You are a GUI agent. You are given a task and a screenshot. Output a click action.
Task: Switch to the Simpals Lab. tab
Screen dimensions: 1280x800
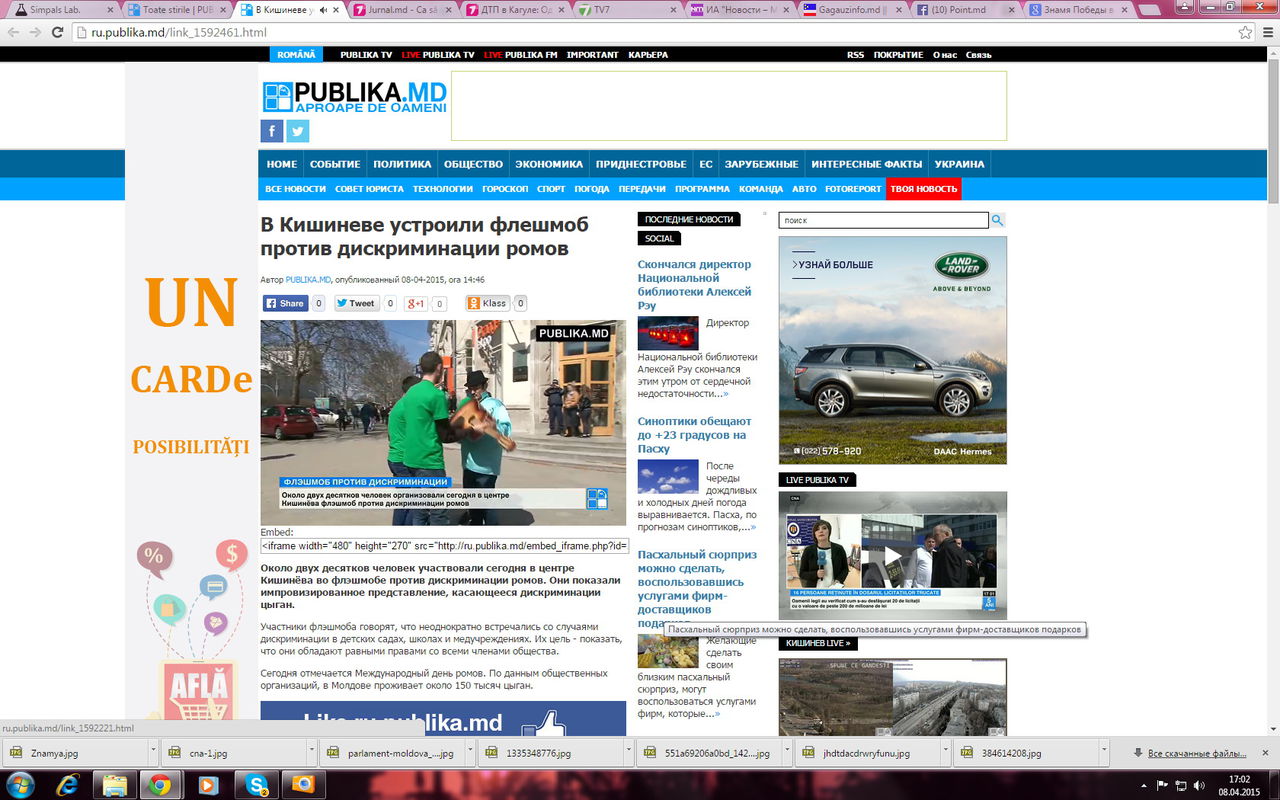point(60,10)
